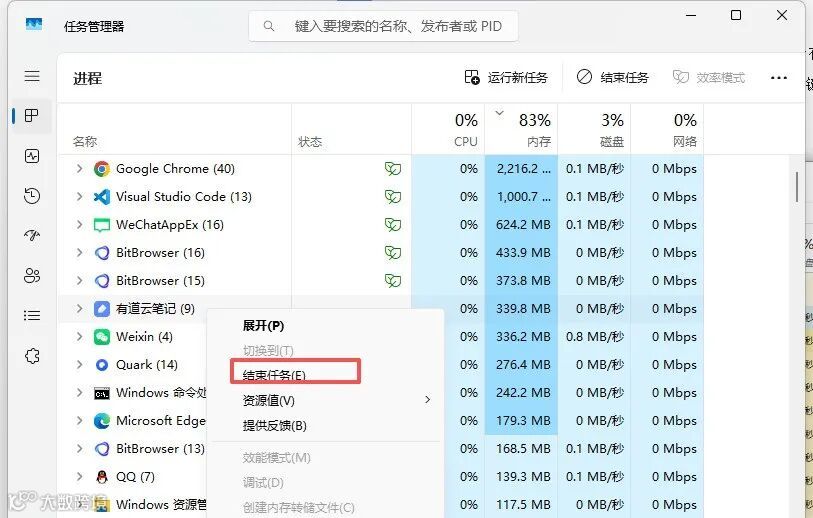Click the 效率模式 toolbar button

point(709,77)
